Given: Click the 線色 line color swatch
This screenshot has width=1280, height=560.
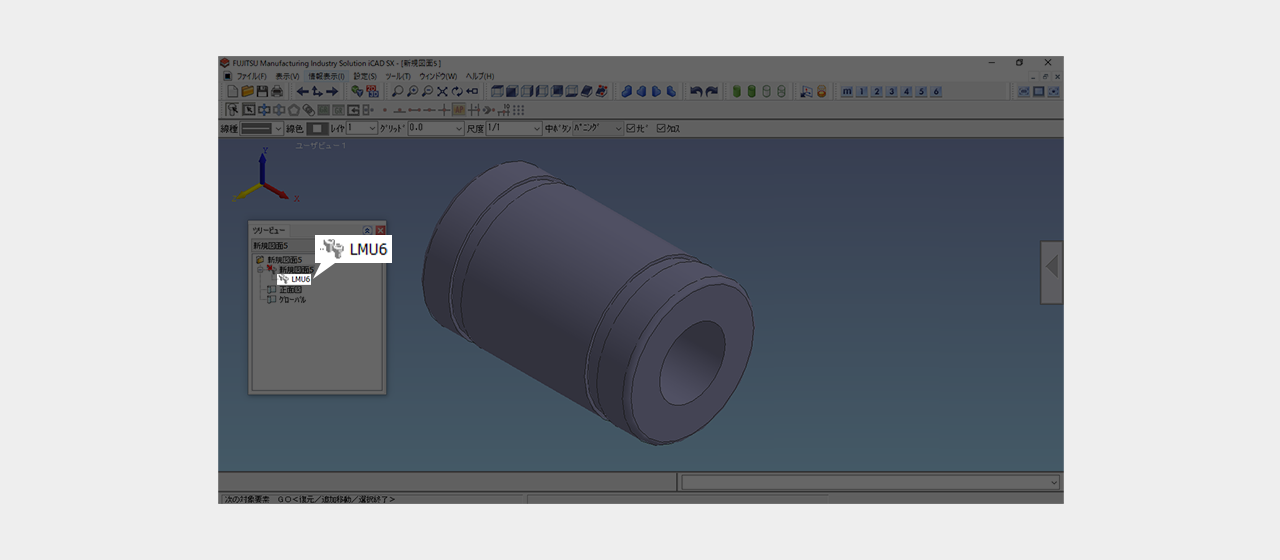Looking at the screenshot, I should tap(316, 129).
